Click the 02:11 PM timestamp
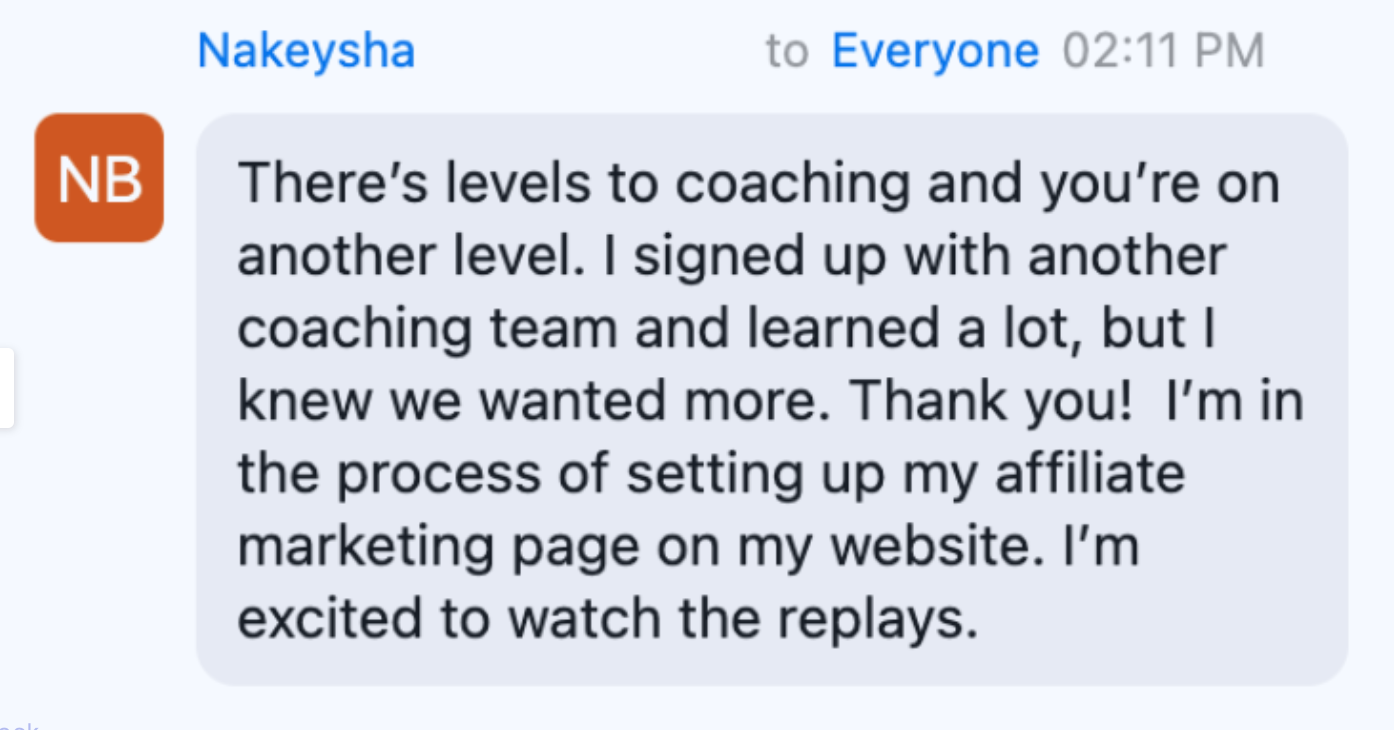The image size is (1394, 730). click(1163, 51)
